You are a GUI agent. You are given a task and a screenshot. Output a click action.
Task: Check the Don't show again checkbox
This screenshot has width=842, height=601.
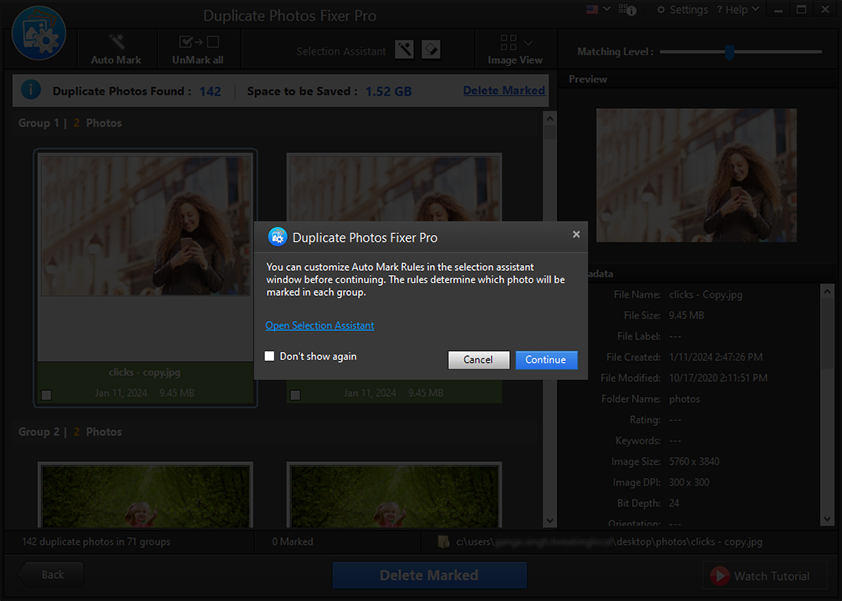tap(270, 356)
